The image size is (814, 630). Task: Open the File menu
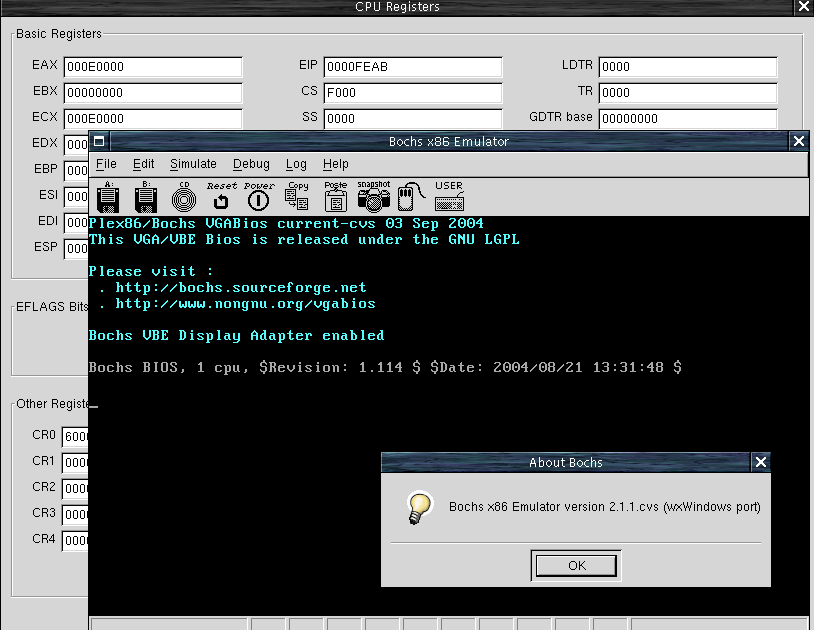pos(106,164)
